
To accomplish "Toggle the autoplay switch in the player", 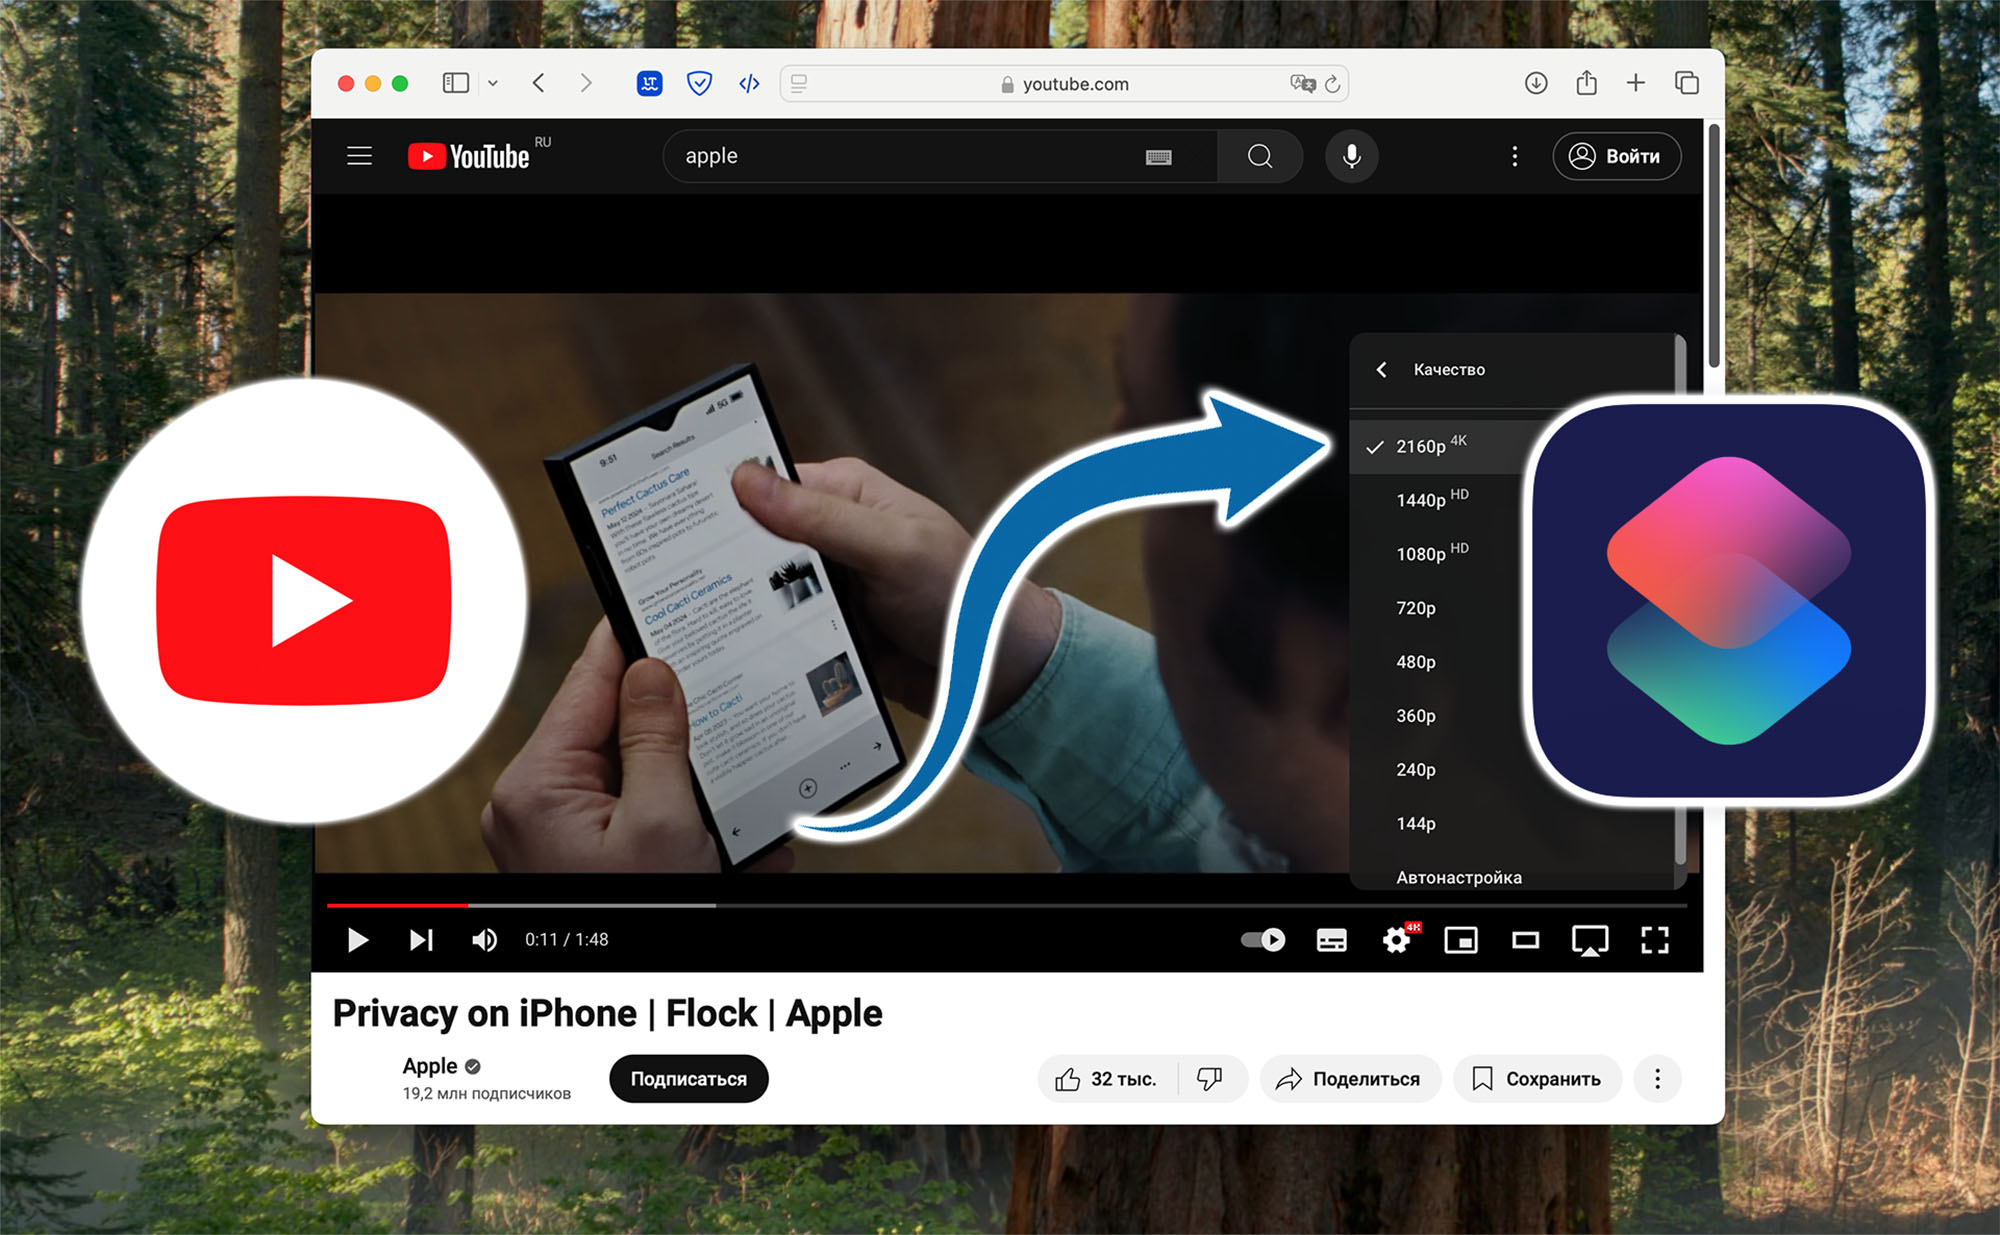I will [1262, 940].
